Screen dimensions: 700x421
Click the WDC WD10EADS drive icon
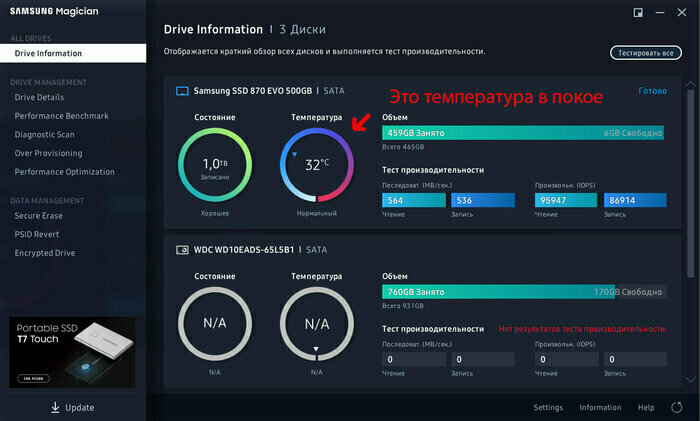(182, 250)
